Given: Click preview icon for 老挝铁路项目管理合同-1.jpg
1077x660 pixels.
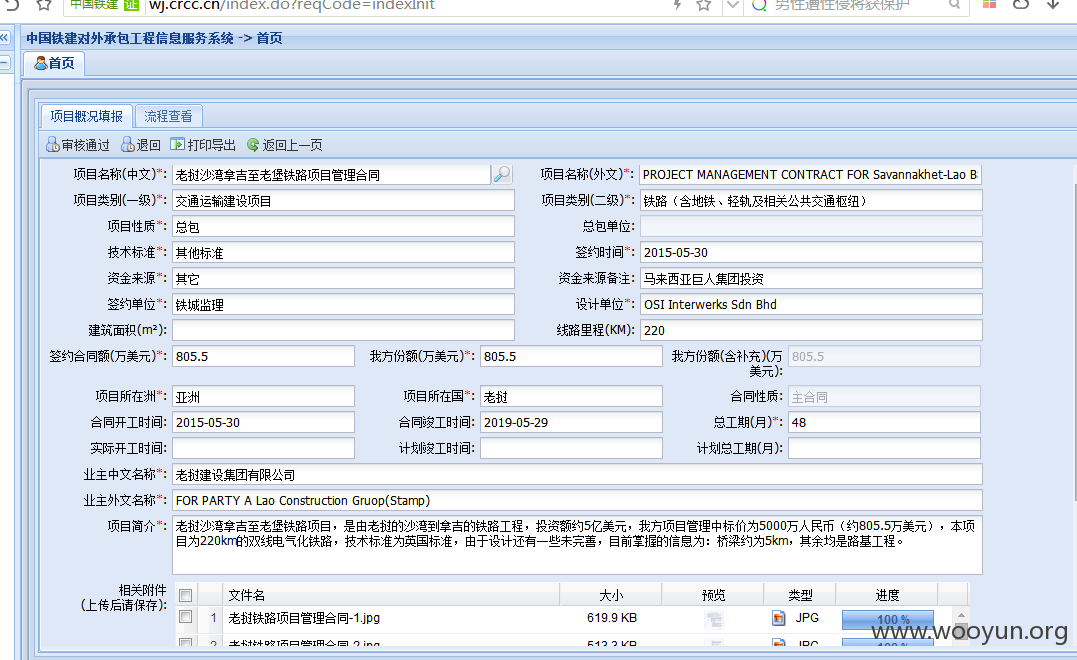Looking at the screenshot, I should [714, 619].
